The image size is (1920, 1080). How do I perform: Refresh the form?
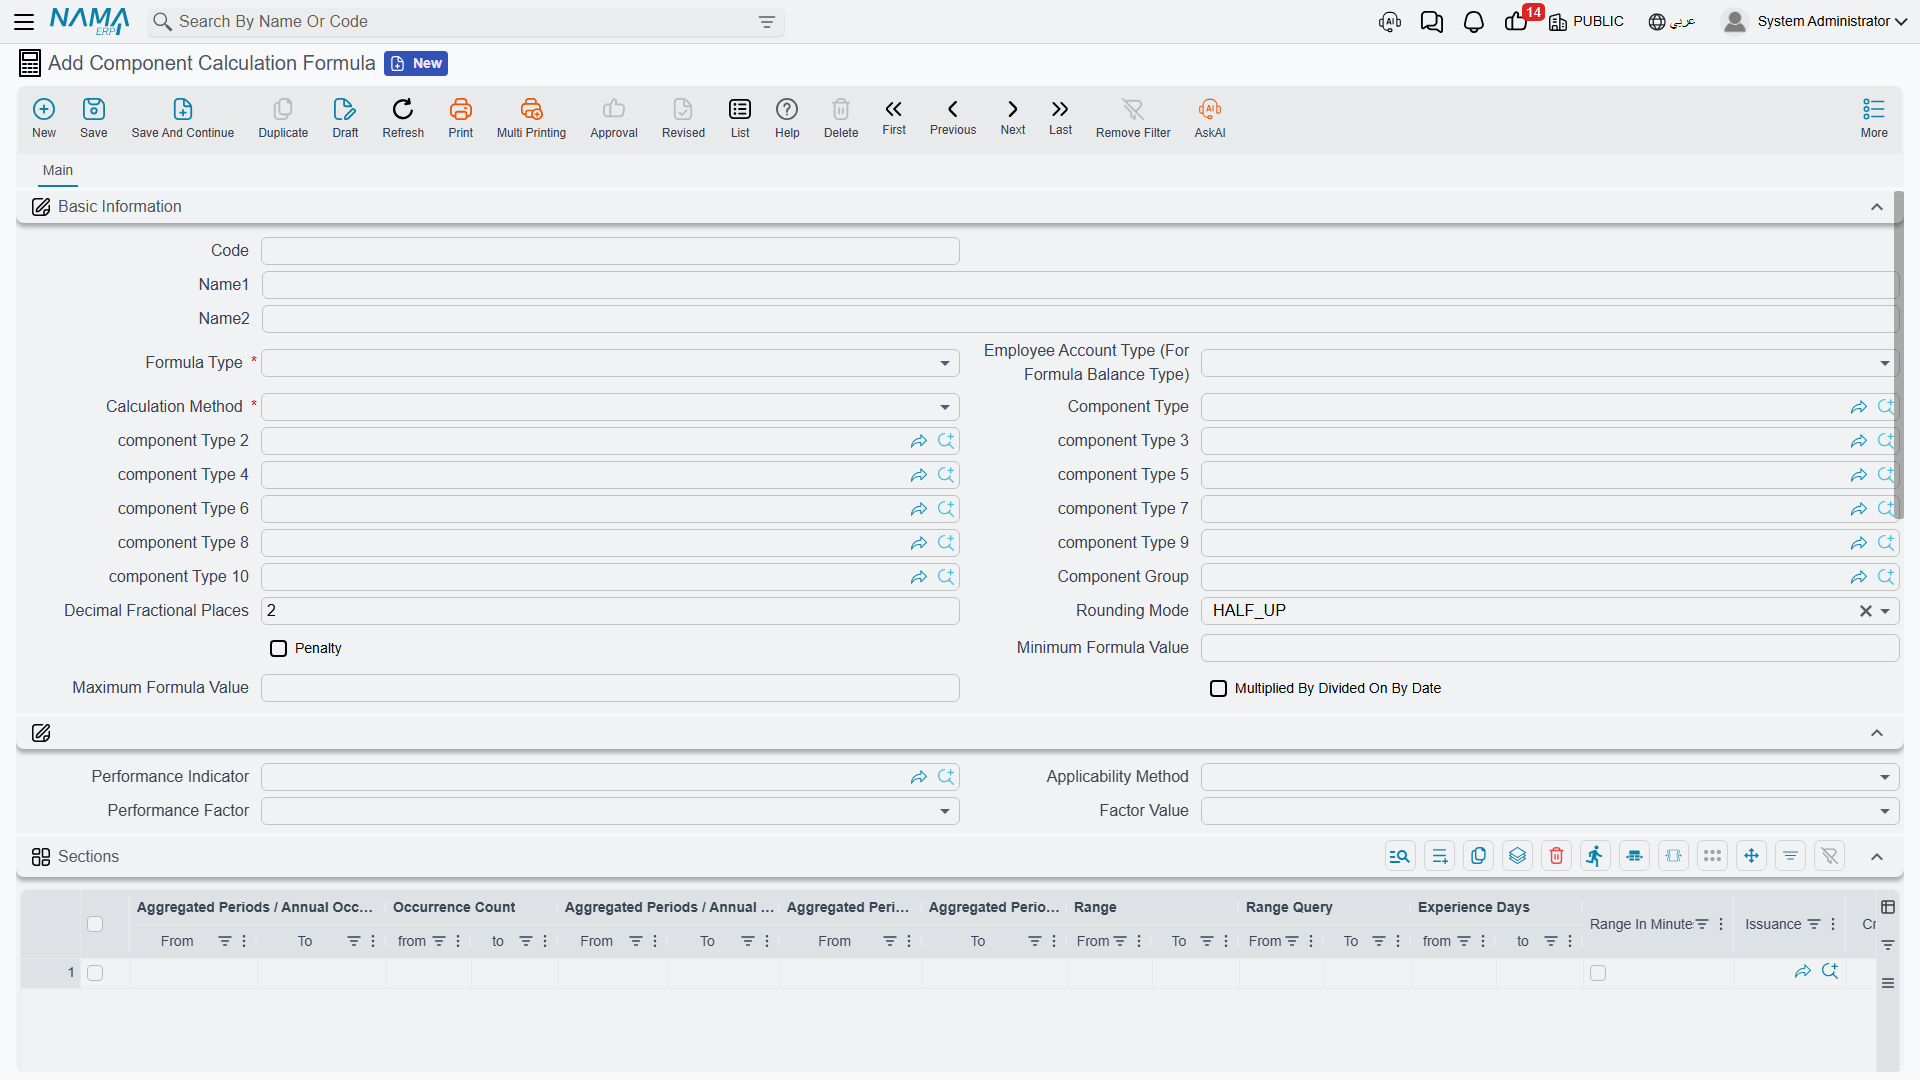point(403,118)
